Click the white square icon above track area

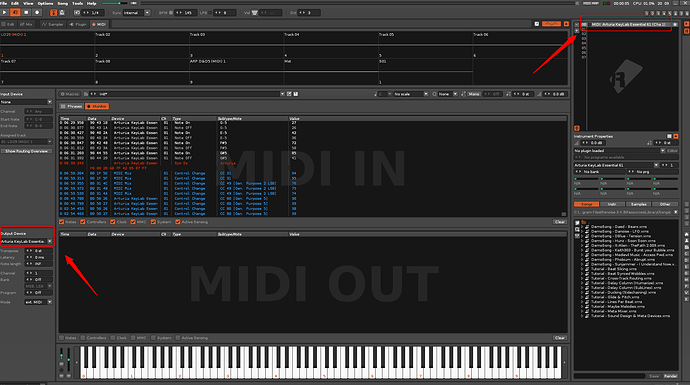[537, 24]
